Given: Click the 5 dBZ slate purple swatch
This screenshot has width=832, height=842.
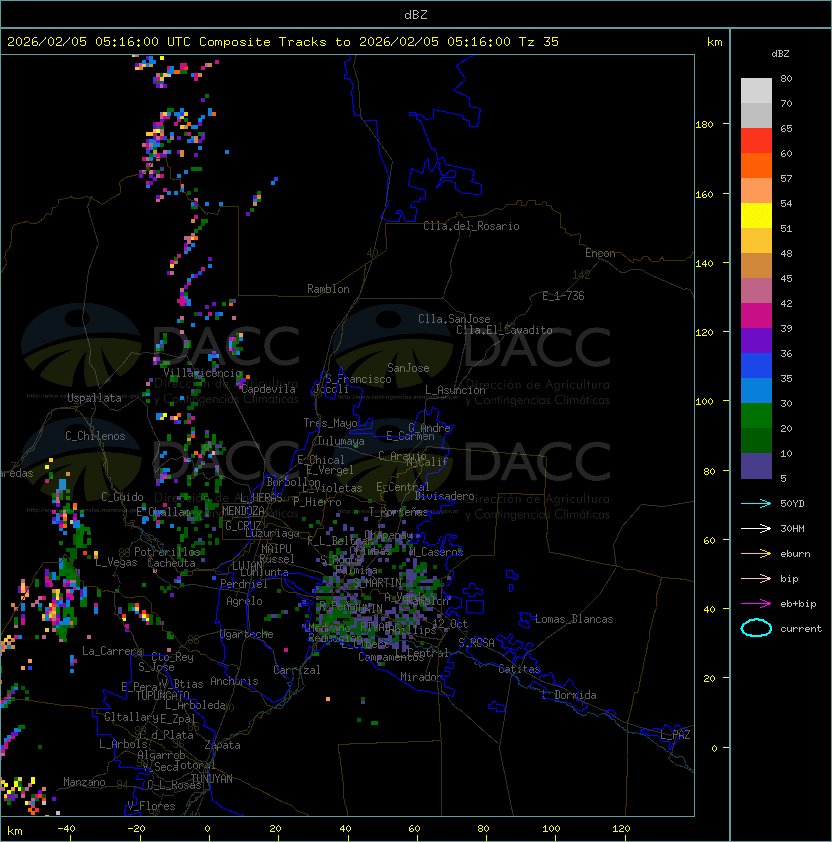Looking at the screenshot, I should pyautogui.click(x=756, y=466).
